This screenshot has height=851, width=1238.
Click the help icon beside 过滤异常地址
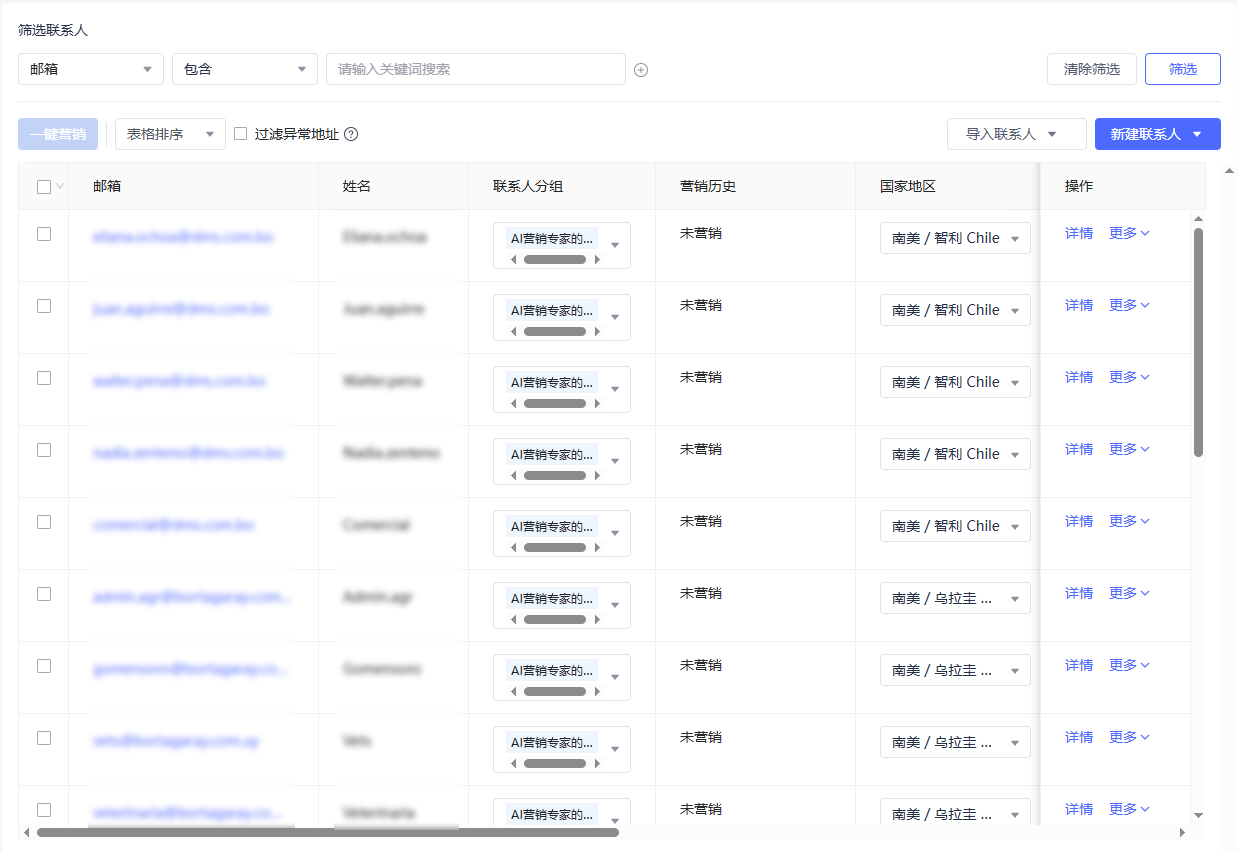point(351,134)
